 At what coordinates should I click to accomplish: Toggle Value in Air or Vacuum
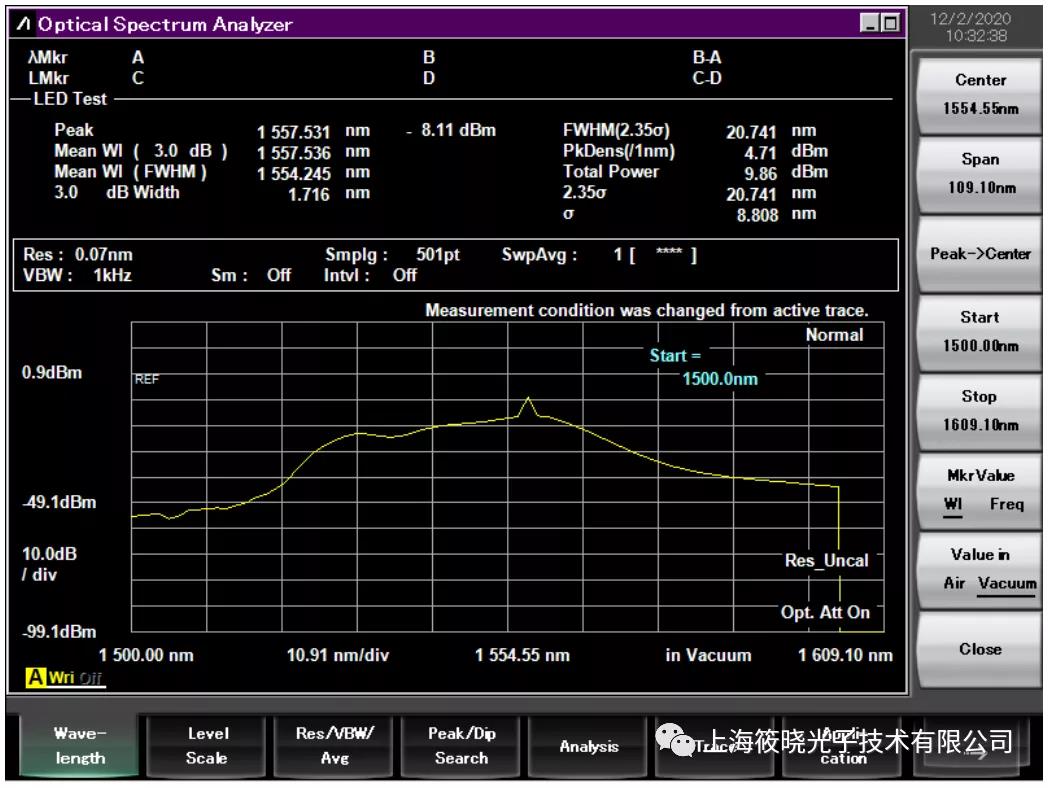point(979,569)
